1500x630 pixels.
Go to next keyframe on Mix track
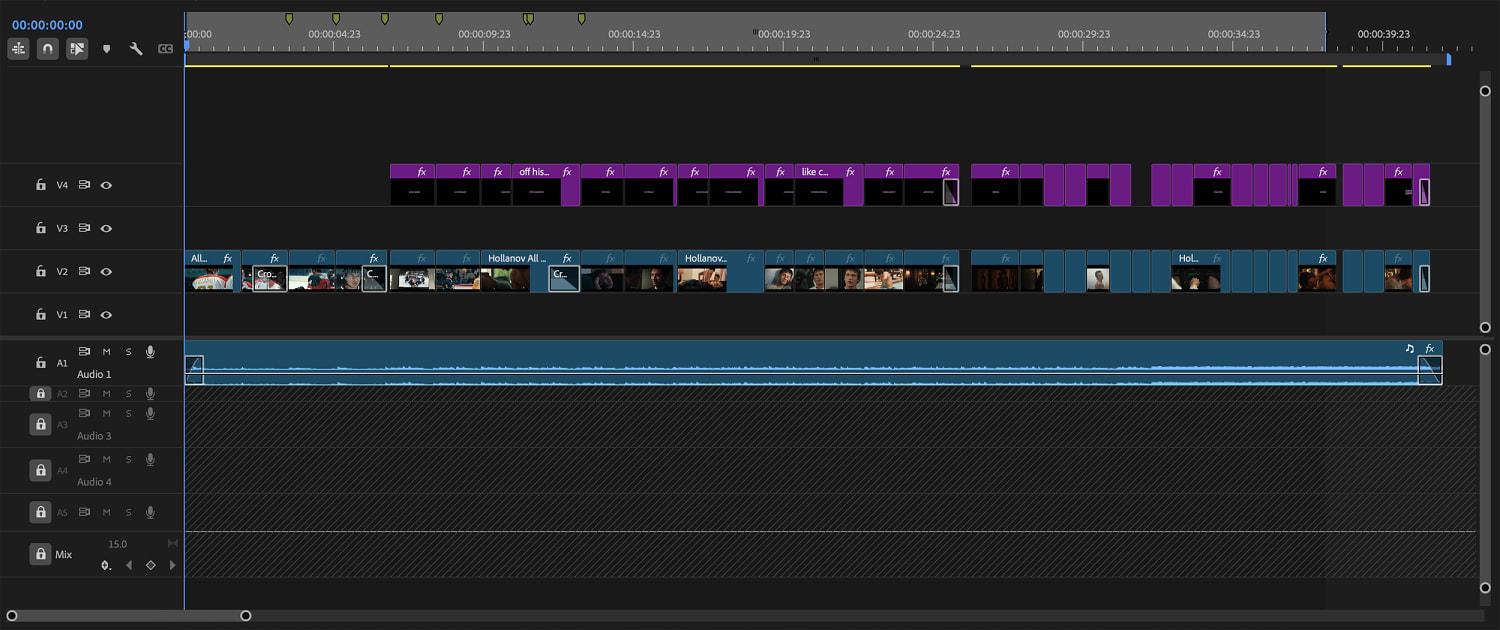pos(172,565)
